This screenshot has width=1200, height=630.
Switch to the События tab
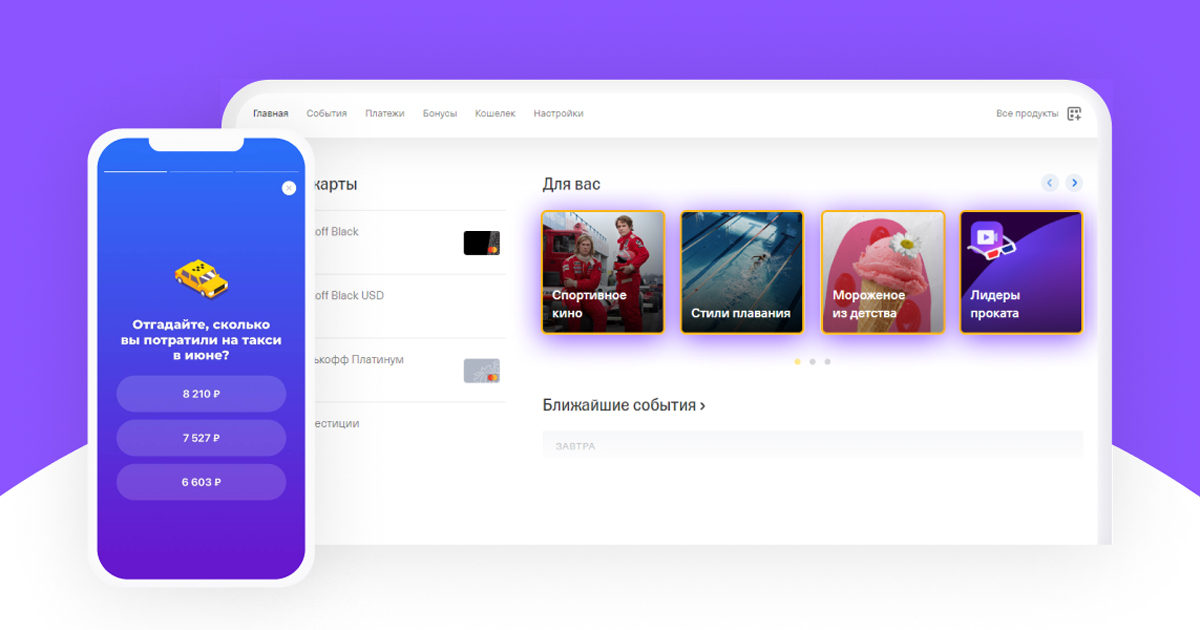coord(327,113)
